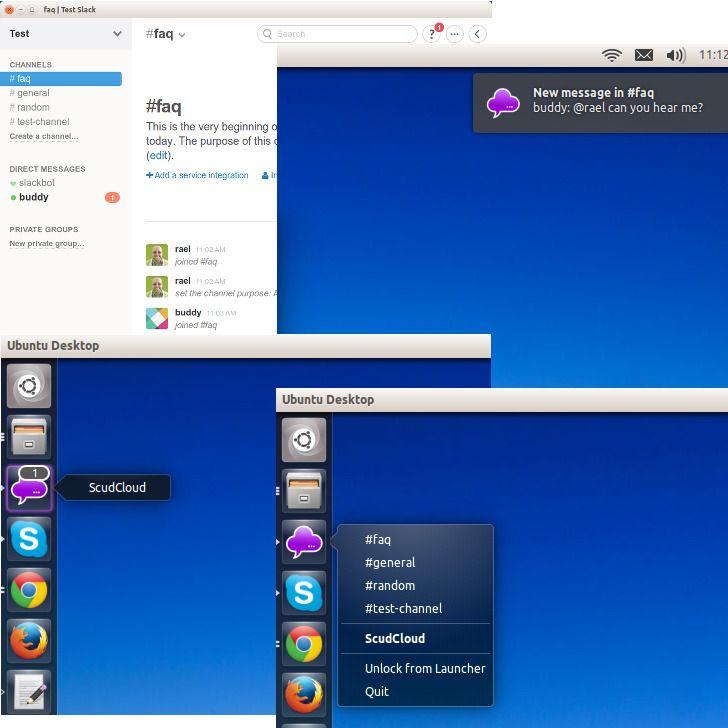Viewport: 728px width, 728px height.
Task: Open Files cabinet in left desktop launcher
Action: click(x=29, y=436)
